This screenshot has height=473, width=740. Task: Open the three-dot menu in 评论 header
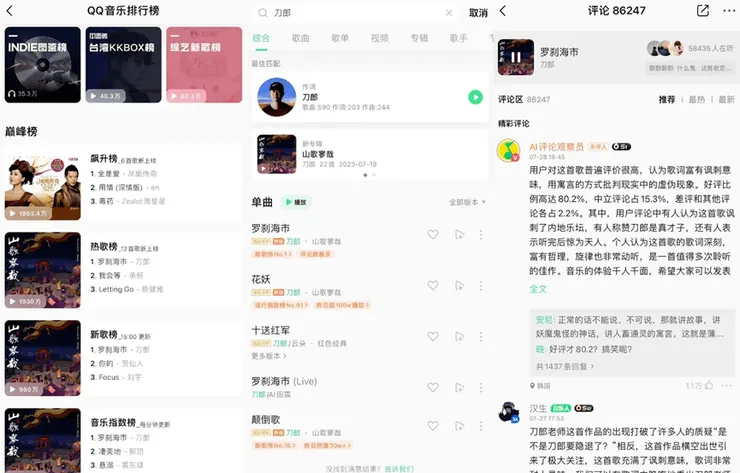729,11
